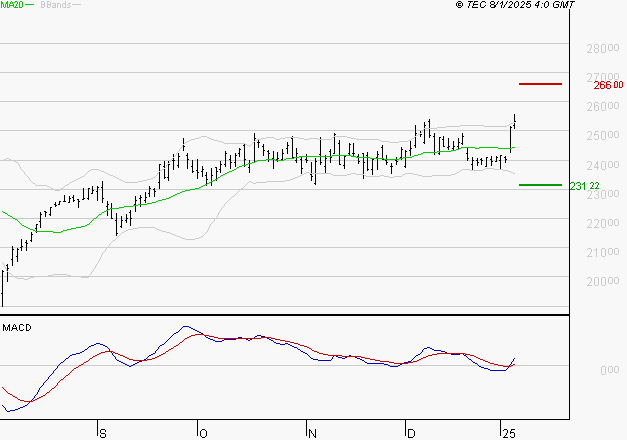Image resolution: width=627 pixels, height=440 pixels.
Task: Click the 230.00 price axis label
Action: point(603,194)
